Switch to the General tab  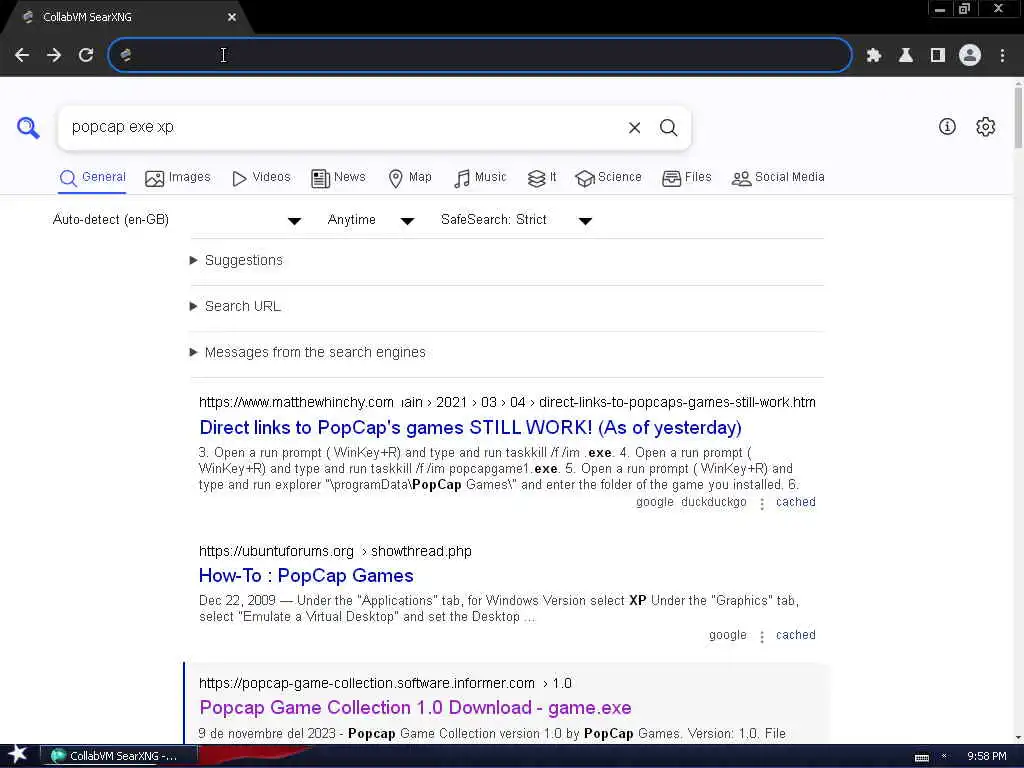pyautogui.click(x=92, y=178)
